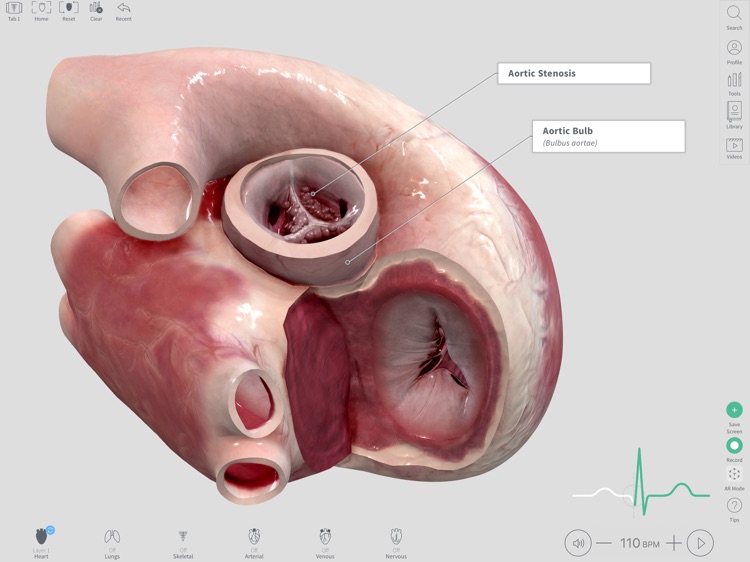
Task: Click the Save Screen button
Action: [x=734, y=410]
